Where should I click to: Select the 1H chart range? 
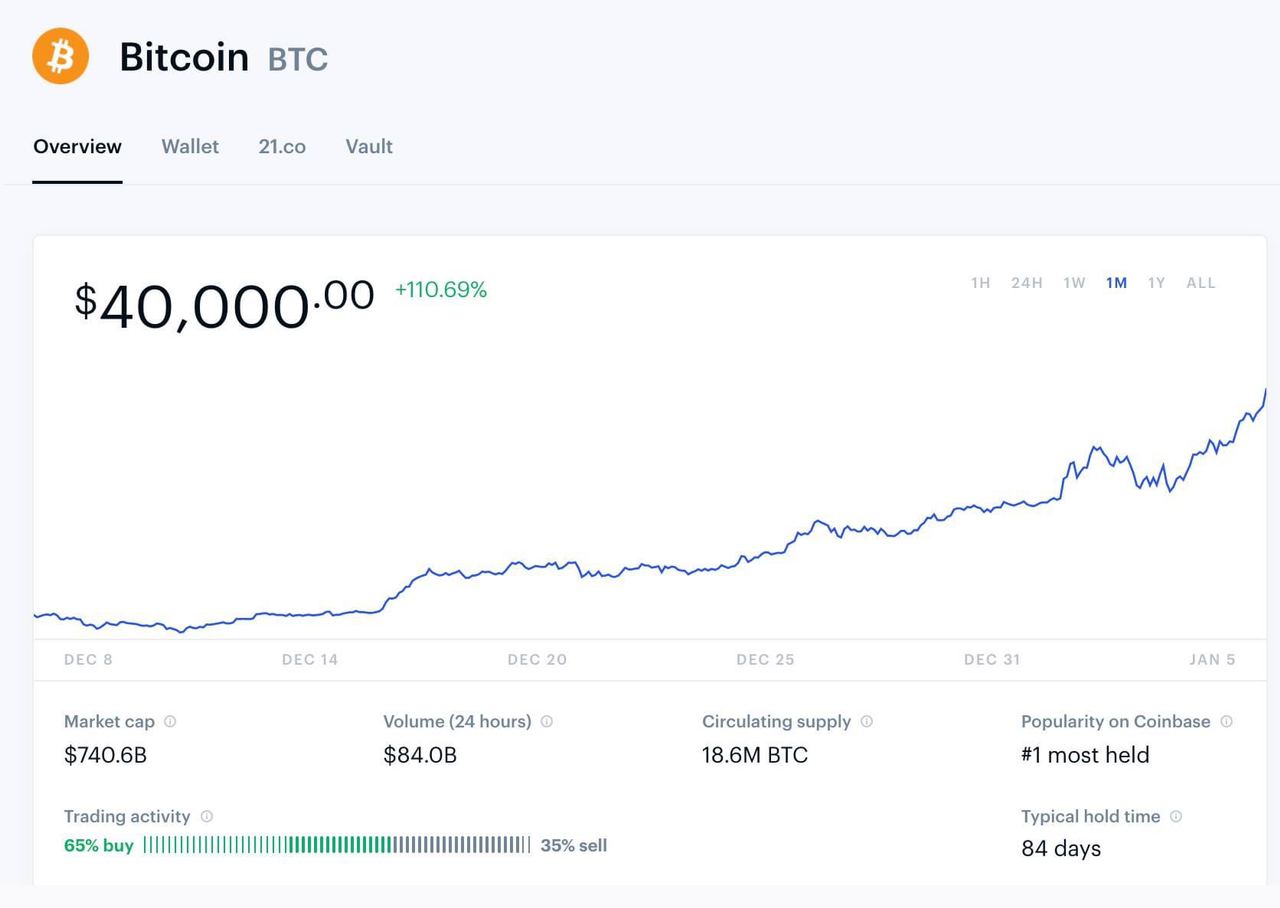(x=980, y=283)
